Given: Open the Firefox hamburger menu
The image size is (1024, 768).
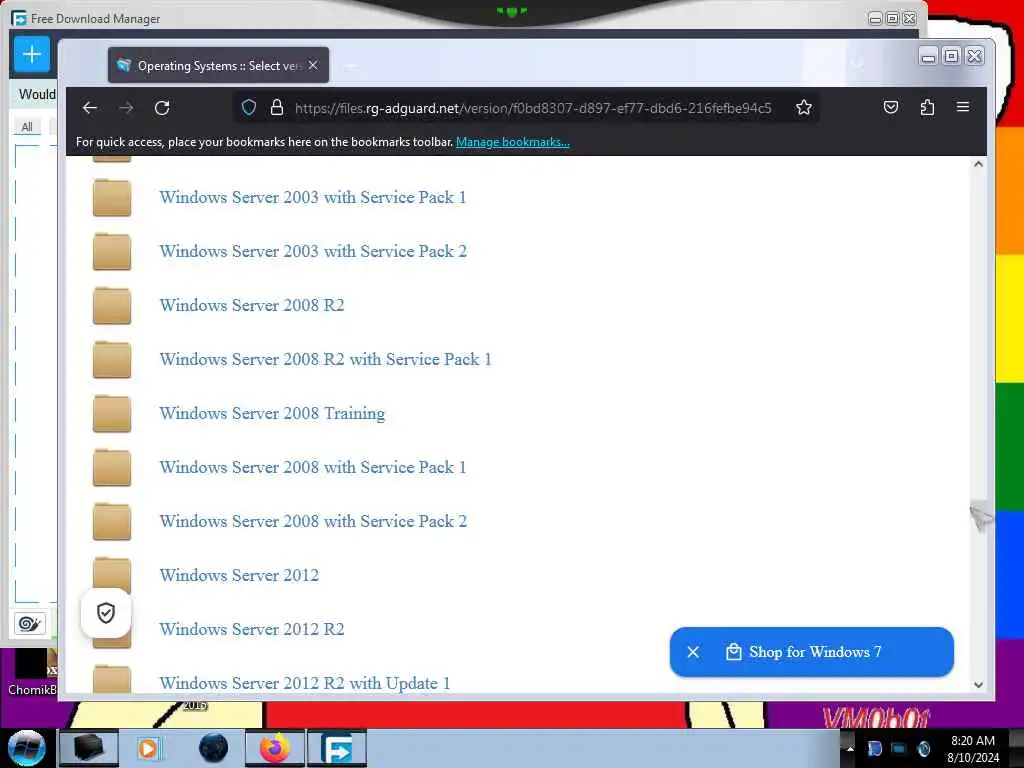Looking at the screenshot, I should (963, 107).
